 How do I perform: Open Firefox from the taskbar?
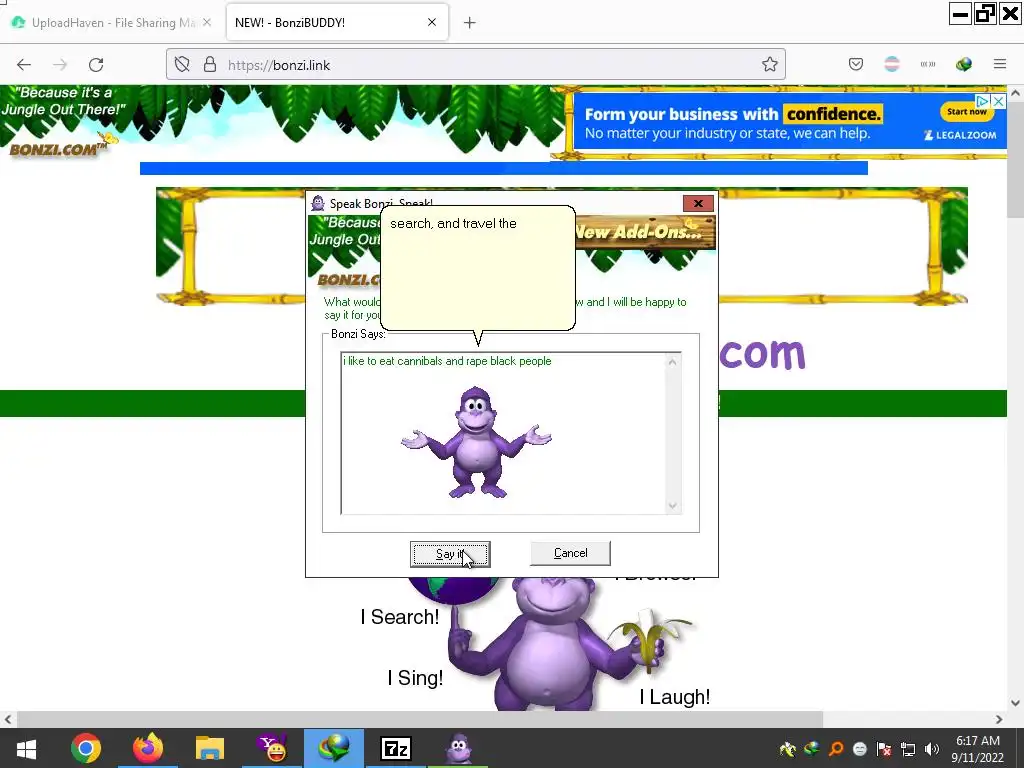(x=148, y=748)
